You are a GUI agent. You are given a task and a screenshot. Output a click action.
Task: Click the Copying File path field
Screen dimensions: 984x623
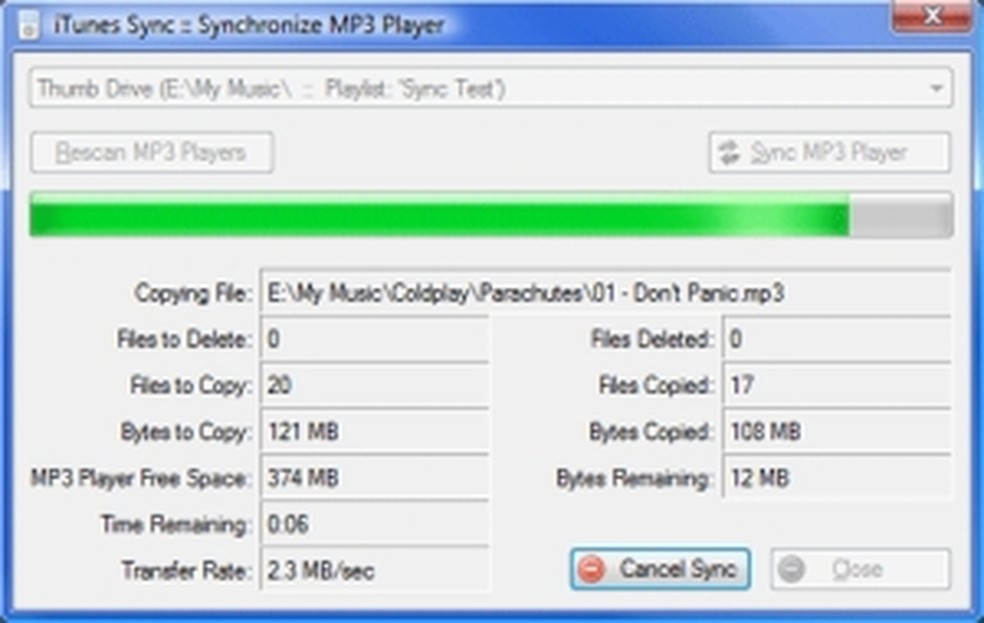606,292
